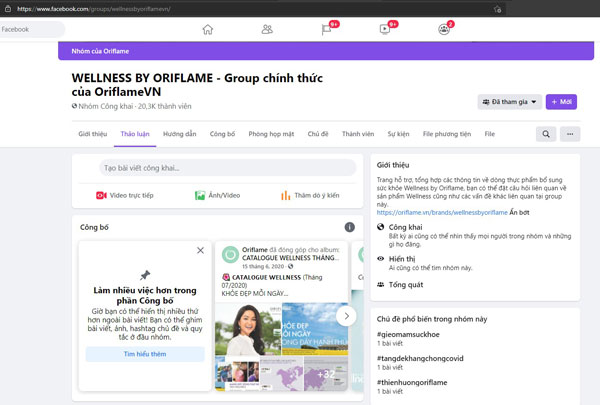Viewport: 600px width, 405px height.
Task: Click the eye icon next to Hiển thị
Action: click(380, 258)
